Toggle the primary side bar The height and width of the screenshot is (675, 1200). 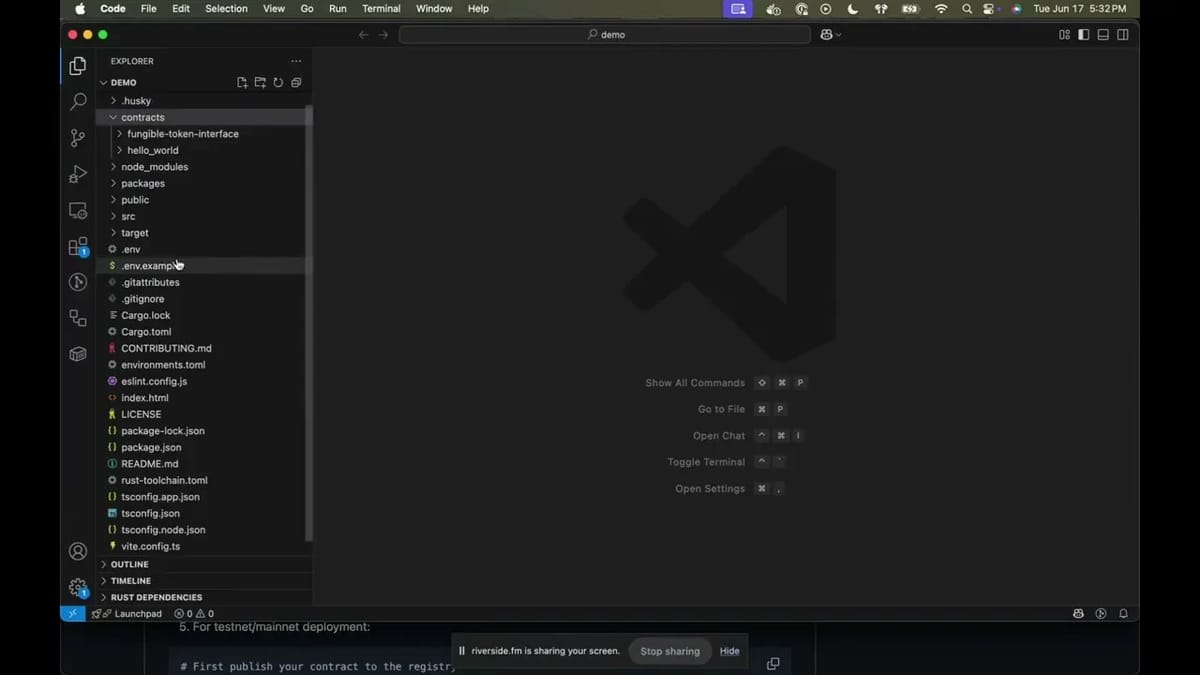(x=1083, y=34)
